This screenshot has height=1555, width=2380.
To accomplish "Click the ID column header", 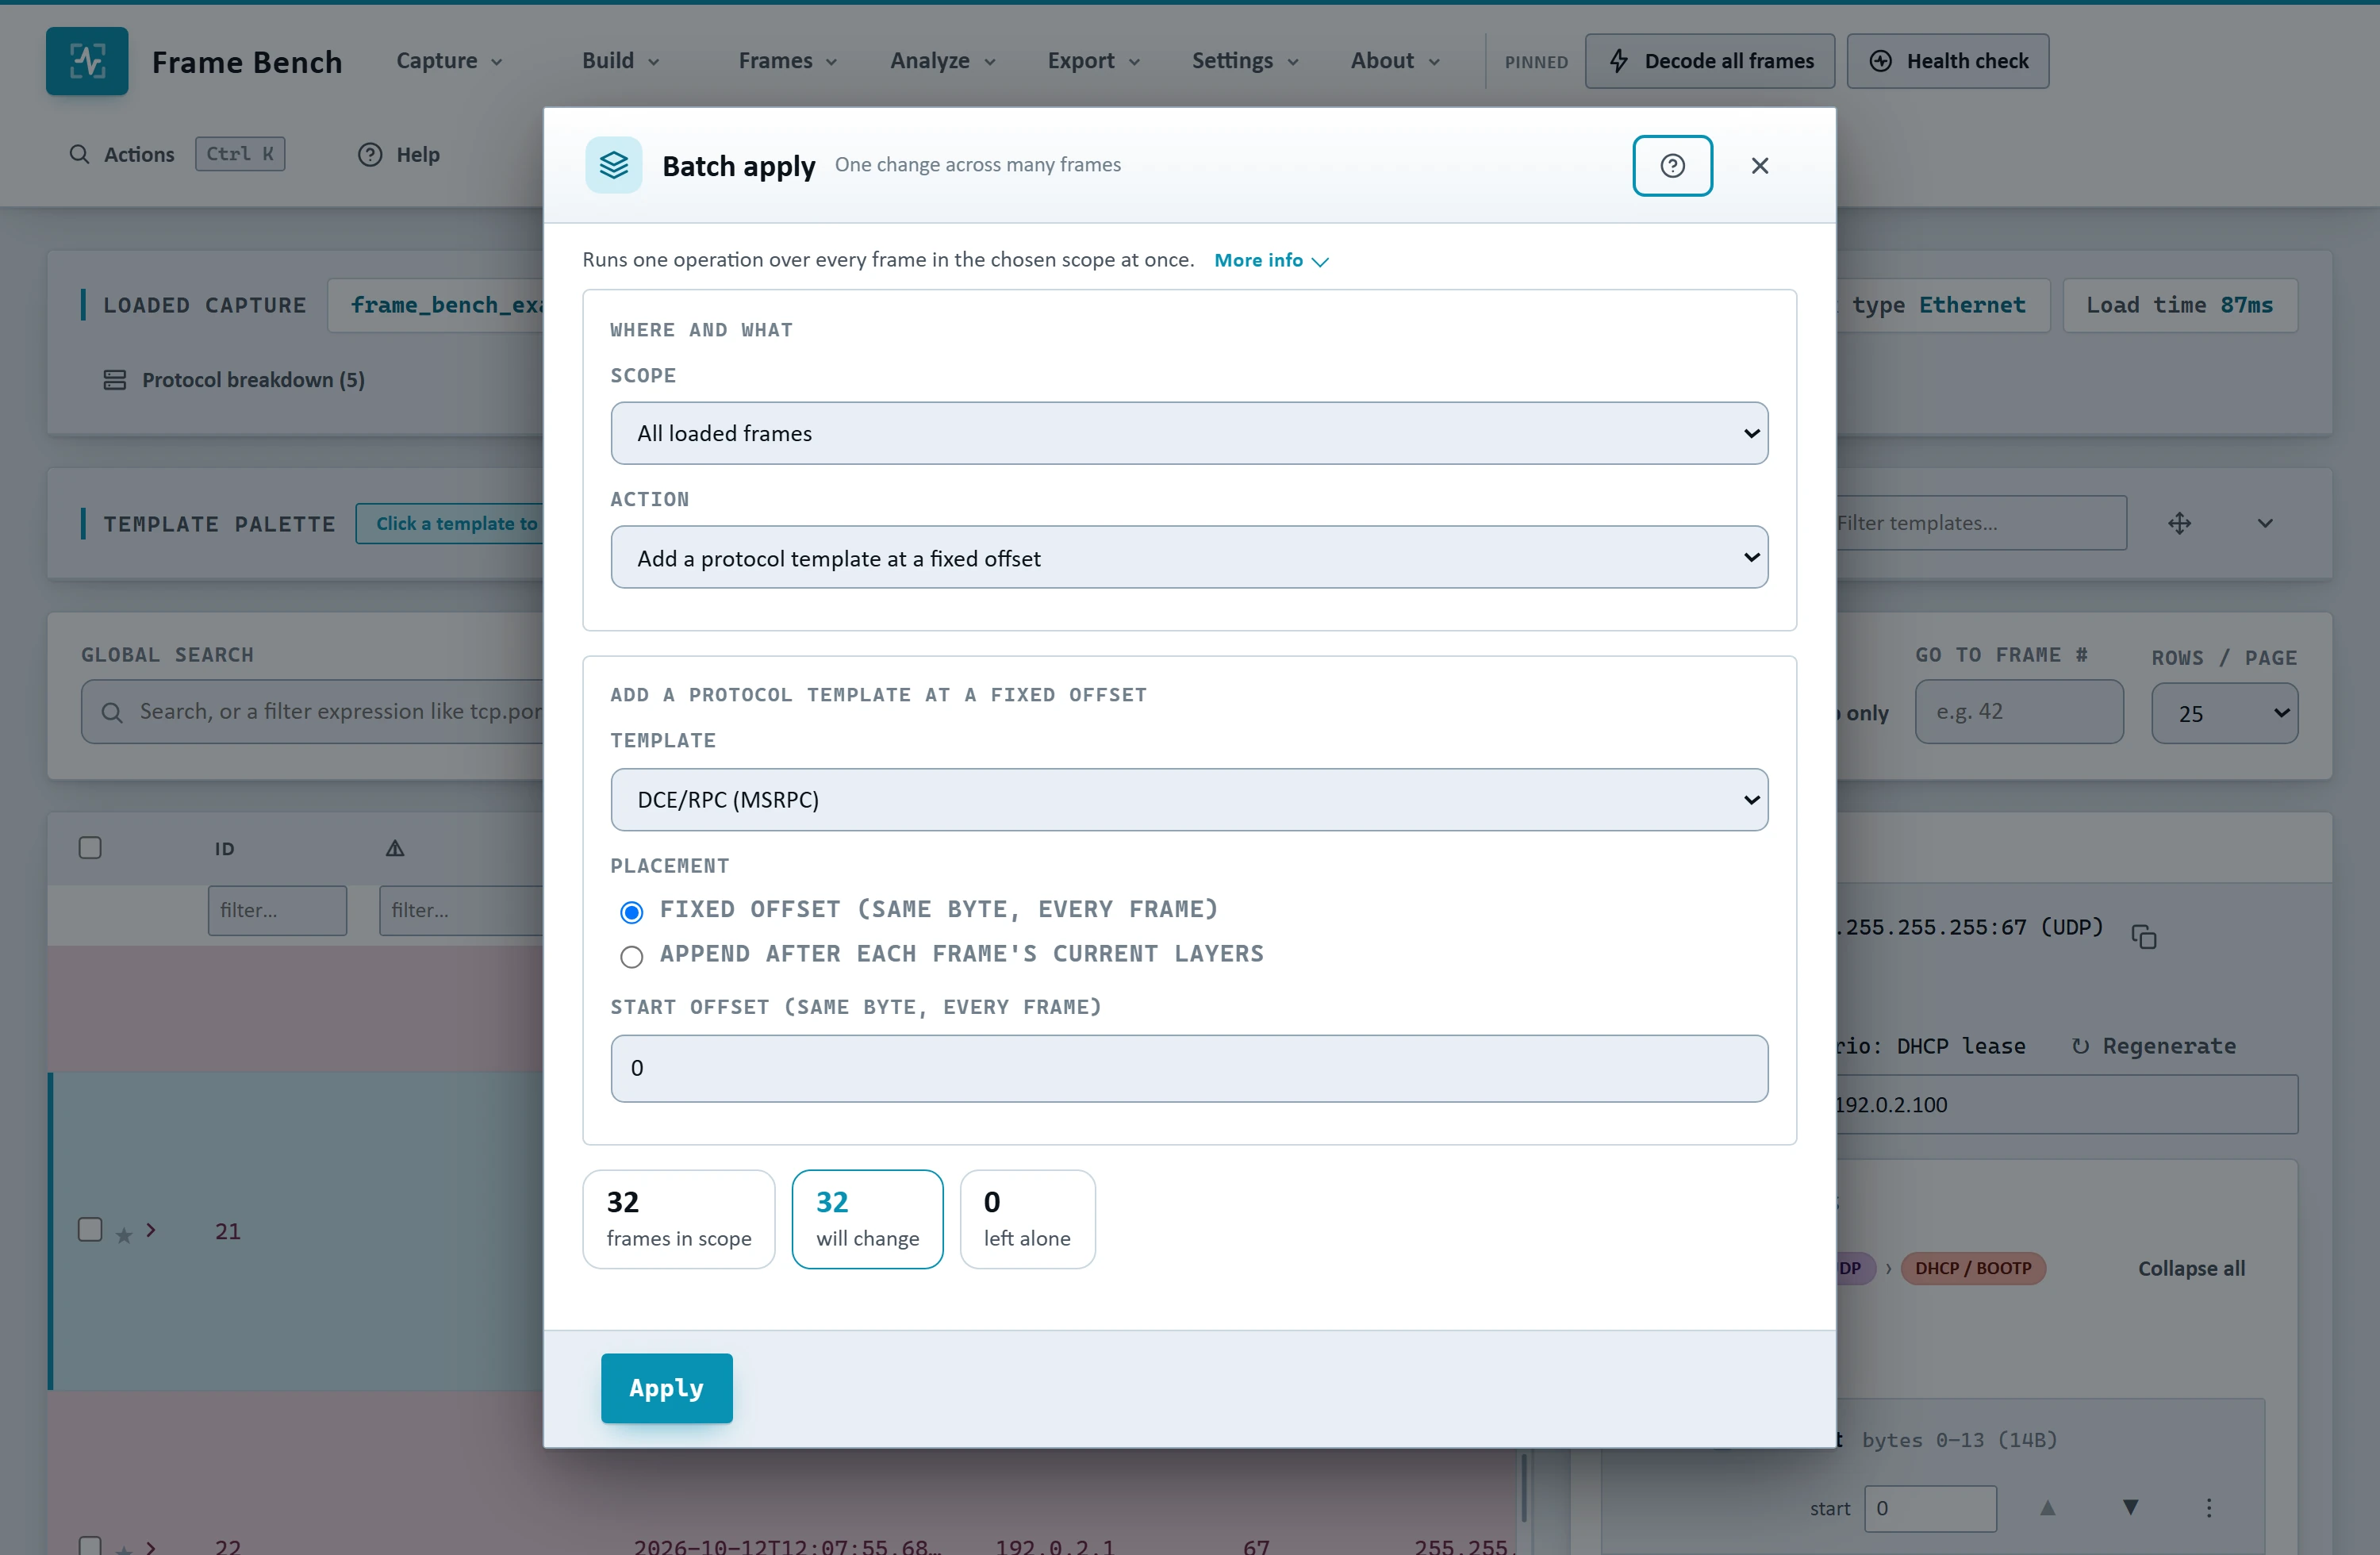I will pyautogui.click(x=224, y=849).
